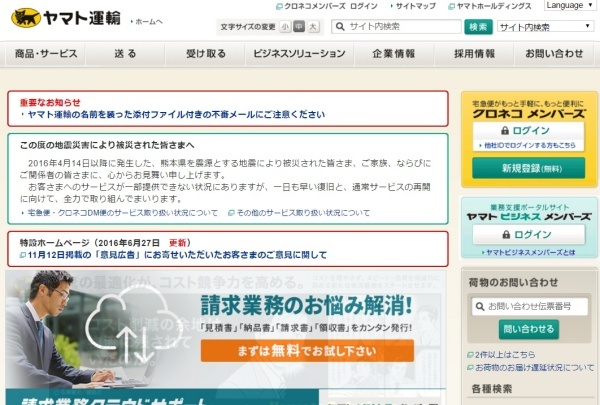Open the ビジネスソリューション navigation tab

tap(297, 54)
